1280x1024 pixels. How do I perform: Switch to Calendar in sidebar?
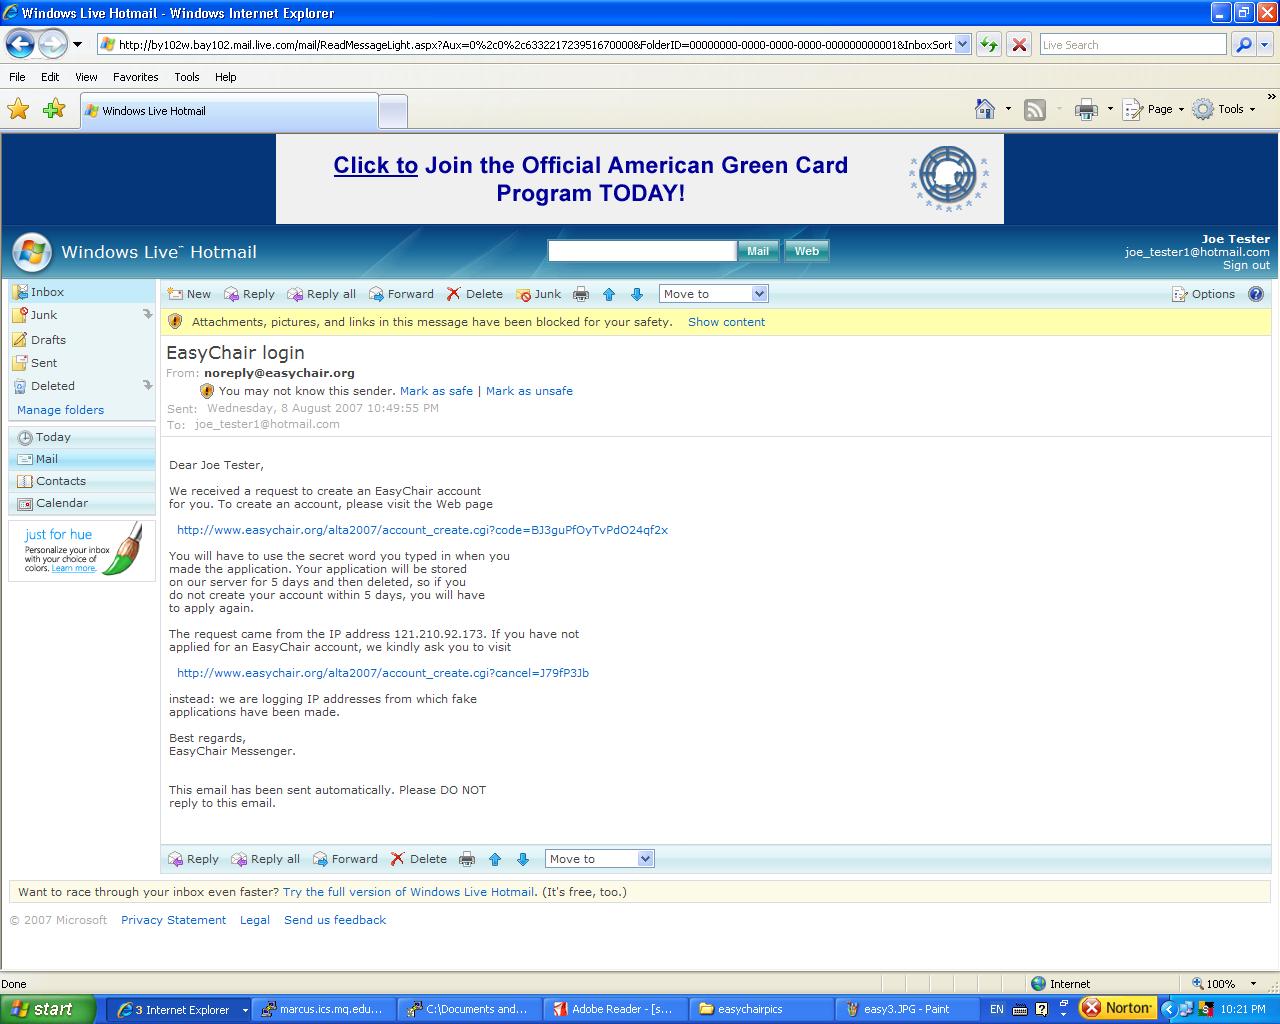tap(62, 503)
